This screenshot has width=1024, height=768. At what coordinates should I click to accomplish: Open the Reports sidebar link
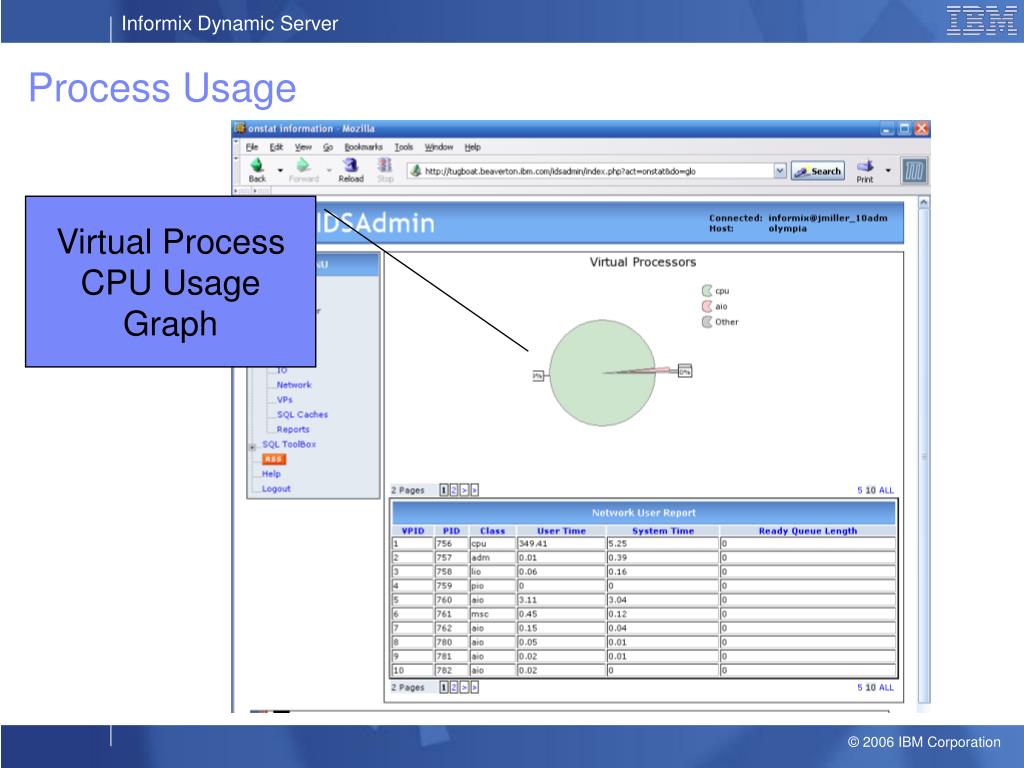[x=293, y=430]
